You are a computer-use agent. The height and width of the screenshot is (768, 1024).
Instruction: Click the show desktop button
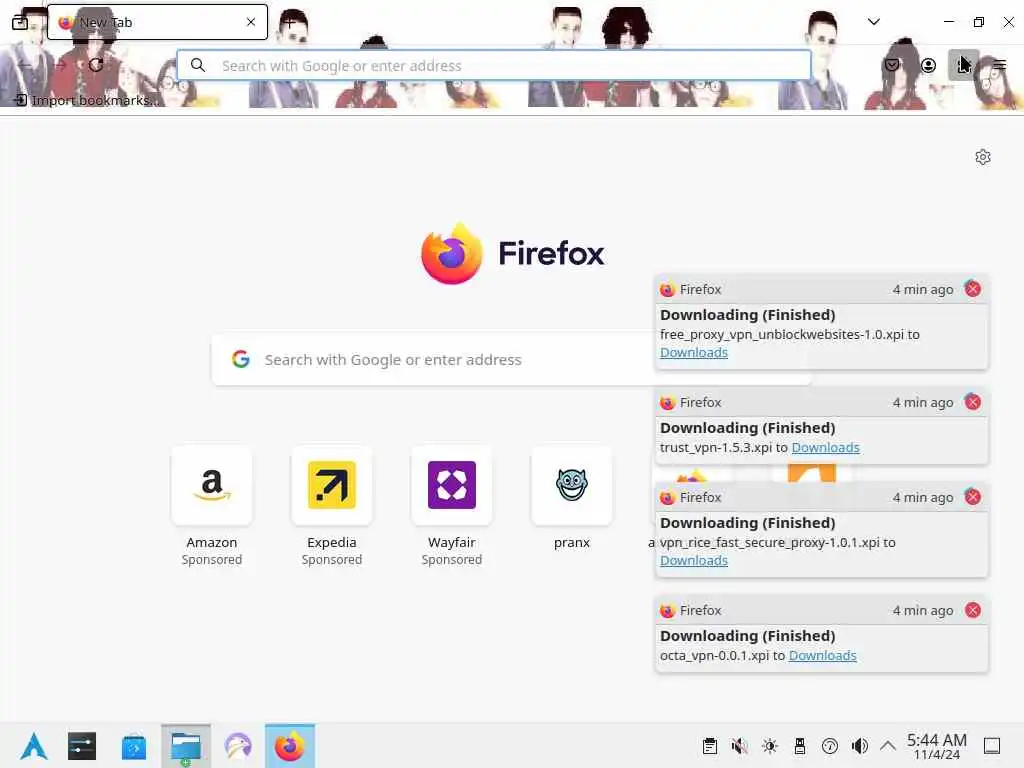[x=992, y=746]
